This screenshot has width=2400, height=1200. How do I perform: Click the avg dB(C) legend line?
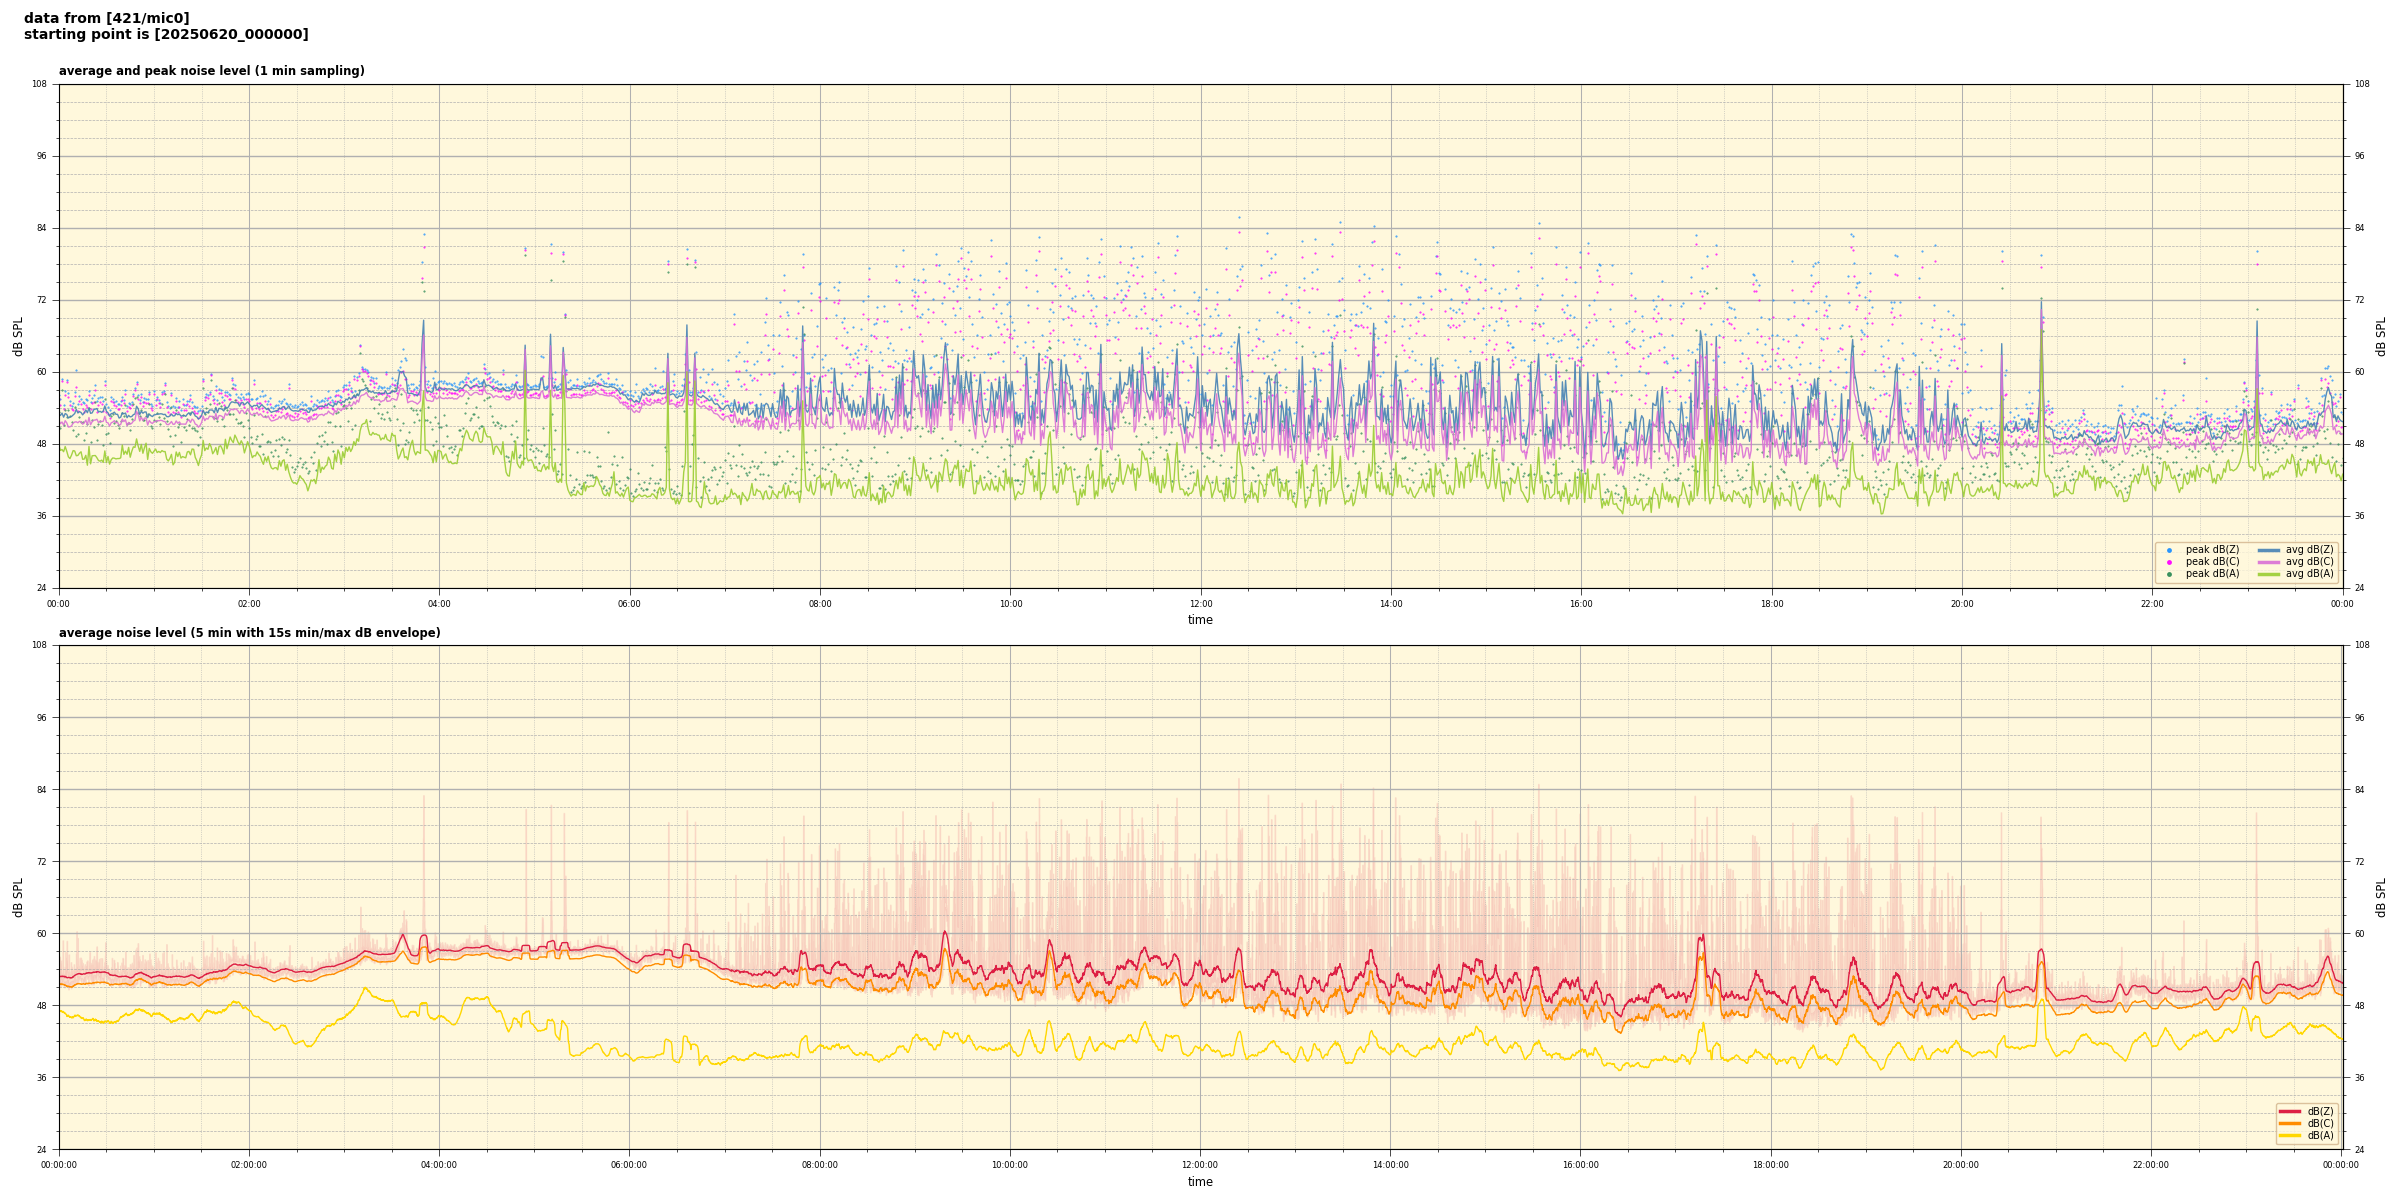pyautogui.click(x=2269, y=562)
